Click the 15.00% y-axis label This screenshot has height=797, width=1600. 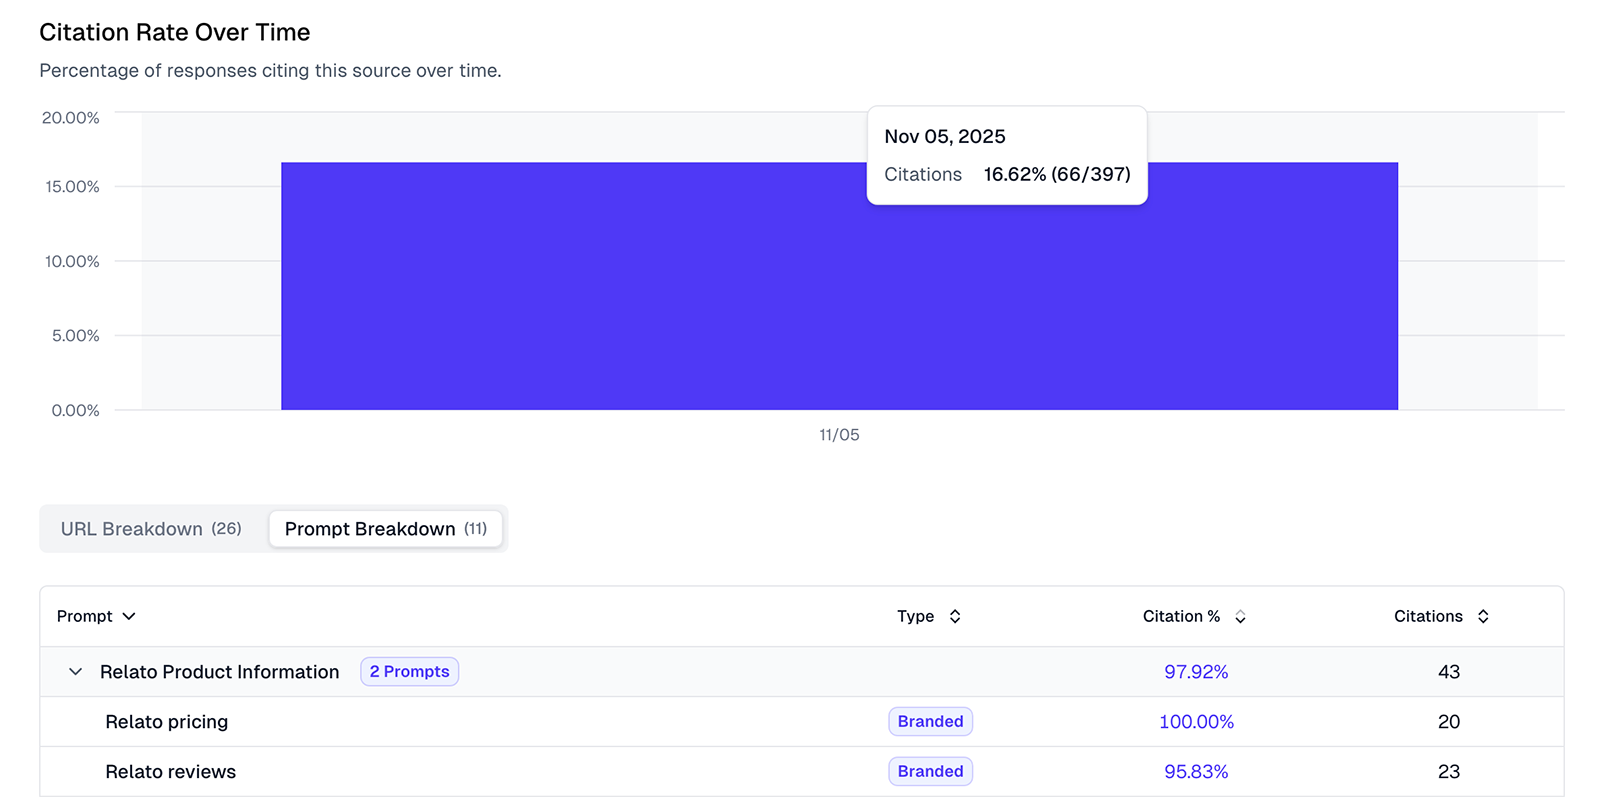coord(72,187)
